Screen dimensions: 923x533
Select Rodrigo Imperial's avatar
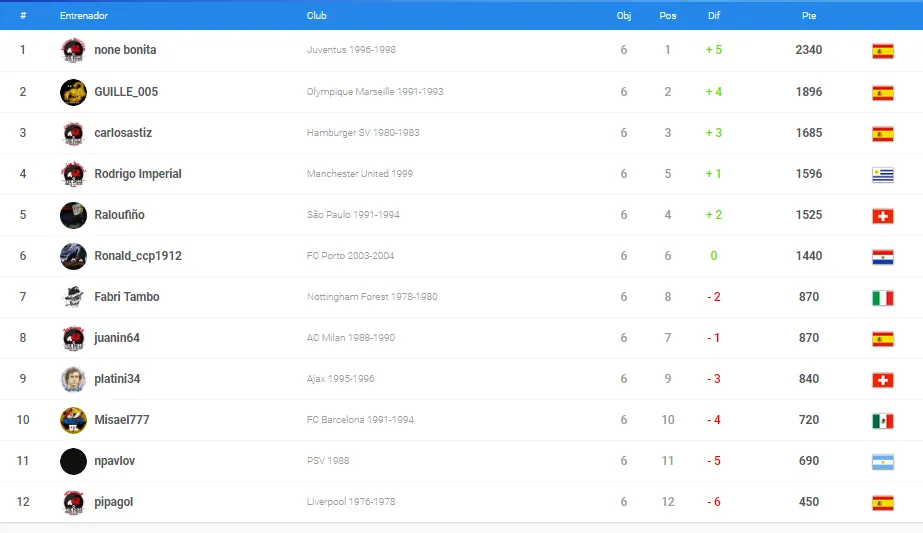73,174
